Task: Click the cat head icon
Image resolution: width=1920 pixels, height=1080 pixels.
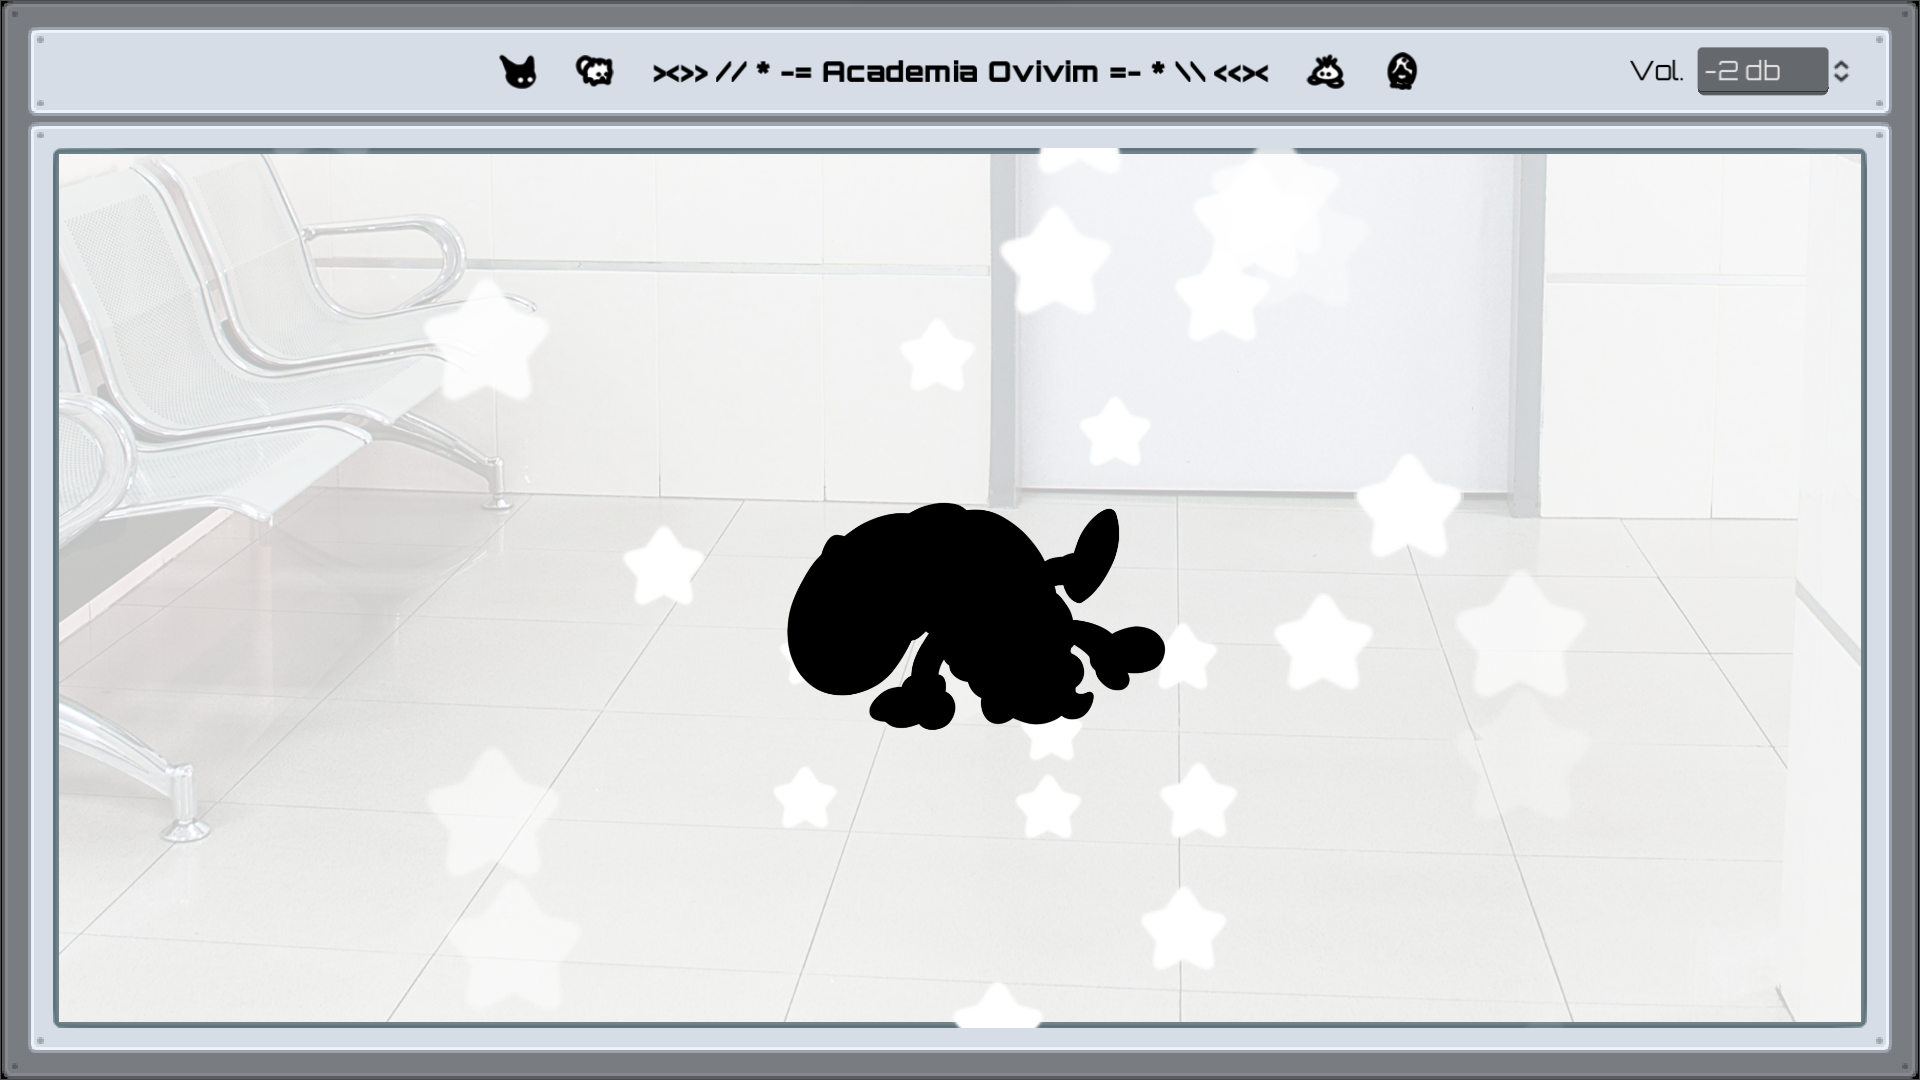Action: coord(518,72)
